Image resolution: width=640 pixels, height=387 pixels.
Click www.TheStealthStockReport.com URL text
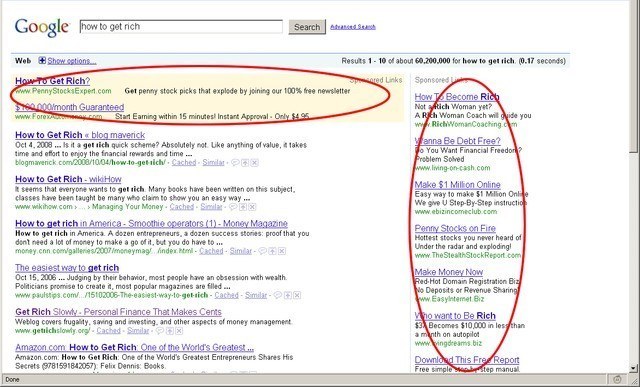(x=468, y=255)
